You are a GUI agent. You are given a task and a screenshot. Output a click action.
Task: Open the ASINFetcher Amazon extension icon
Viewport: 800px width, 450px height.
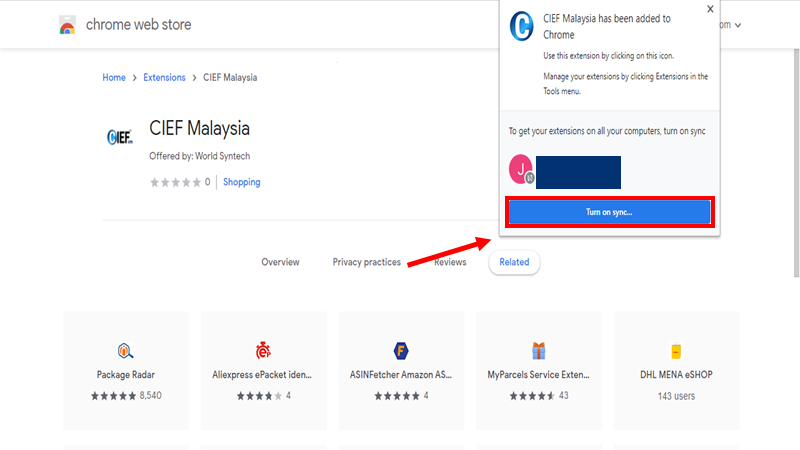401,351
